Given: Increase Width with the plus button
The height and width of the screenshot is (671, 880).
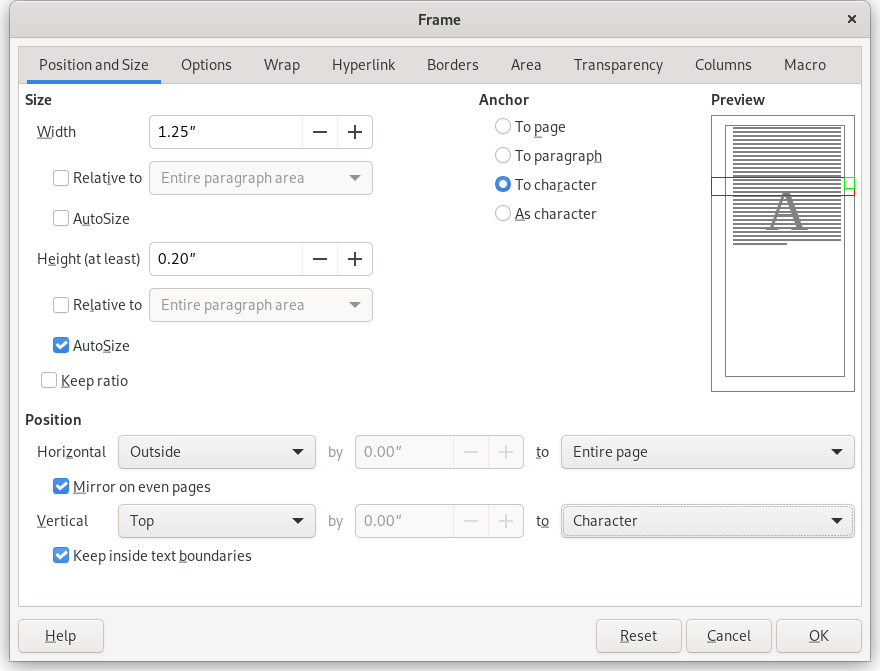Looking at the screenshot, I should (x=354, y=132).
